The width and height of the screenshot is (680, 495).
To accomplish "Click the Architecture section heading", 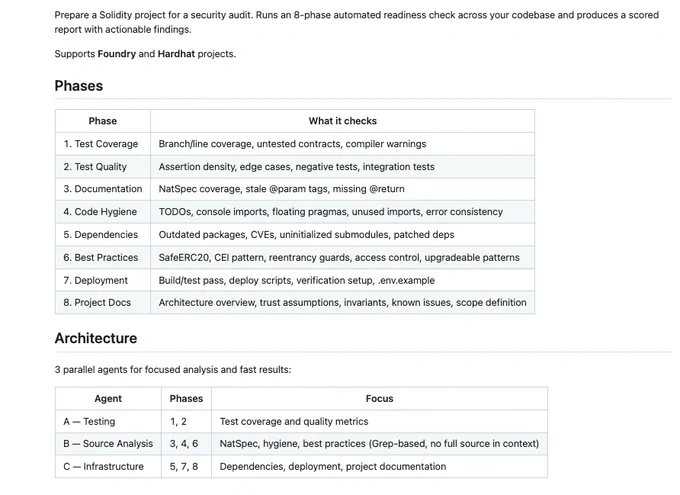I will 96,338.
